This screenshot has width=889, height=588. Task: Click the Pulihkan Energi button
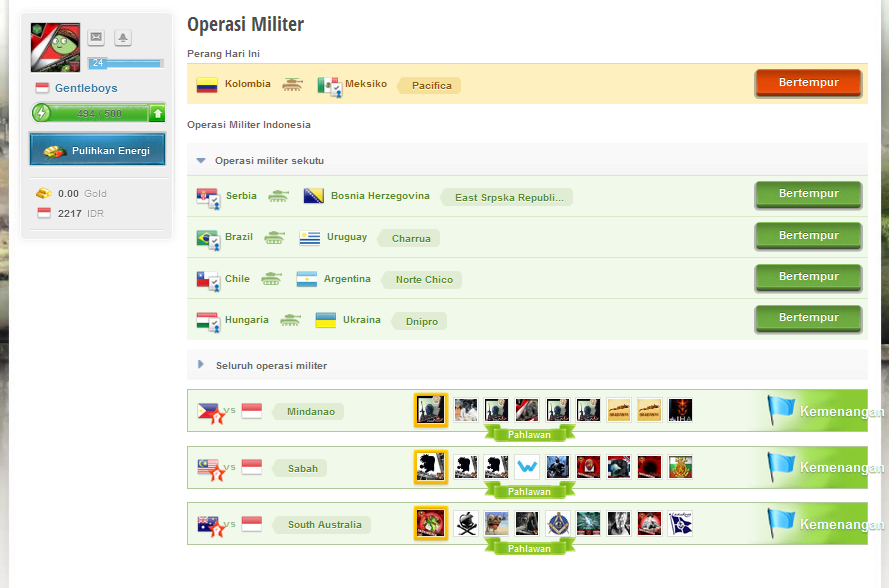pyautogui.click(x=98, y=150)
